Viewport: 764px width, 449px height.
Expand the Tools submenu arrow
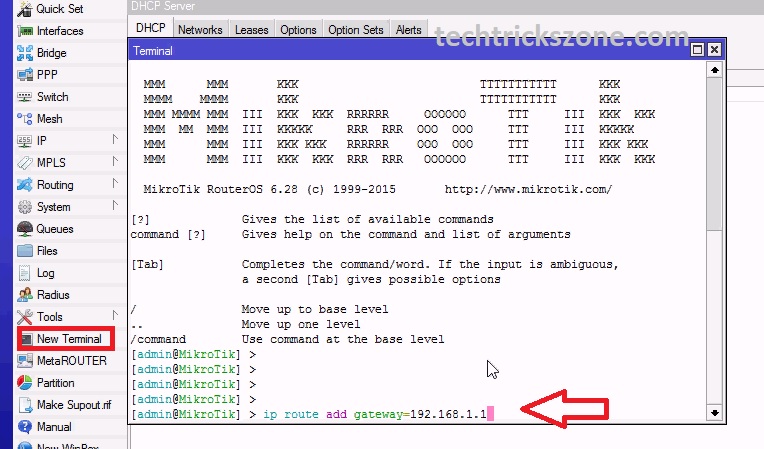tap(115, 317)
